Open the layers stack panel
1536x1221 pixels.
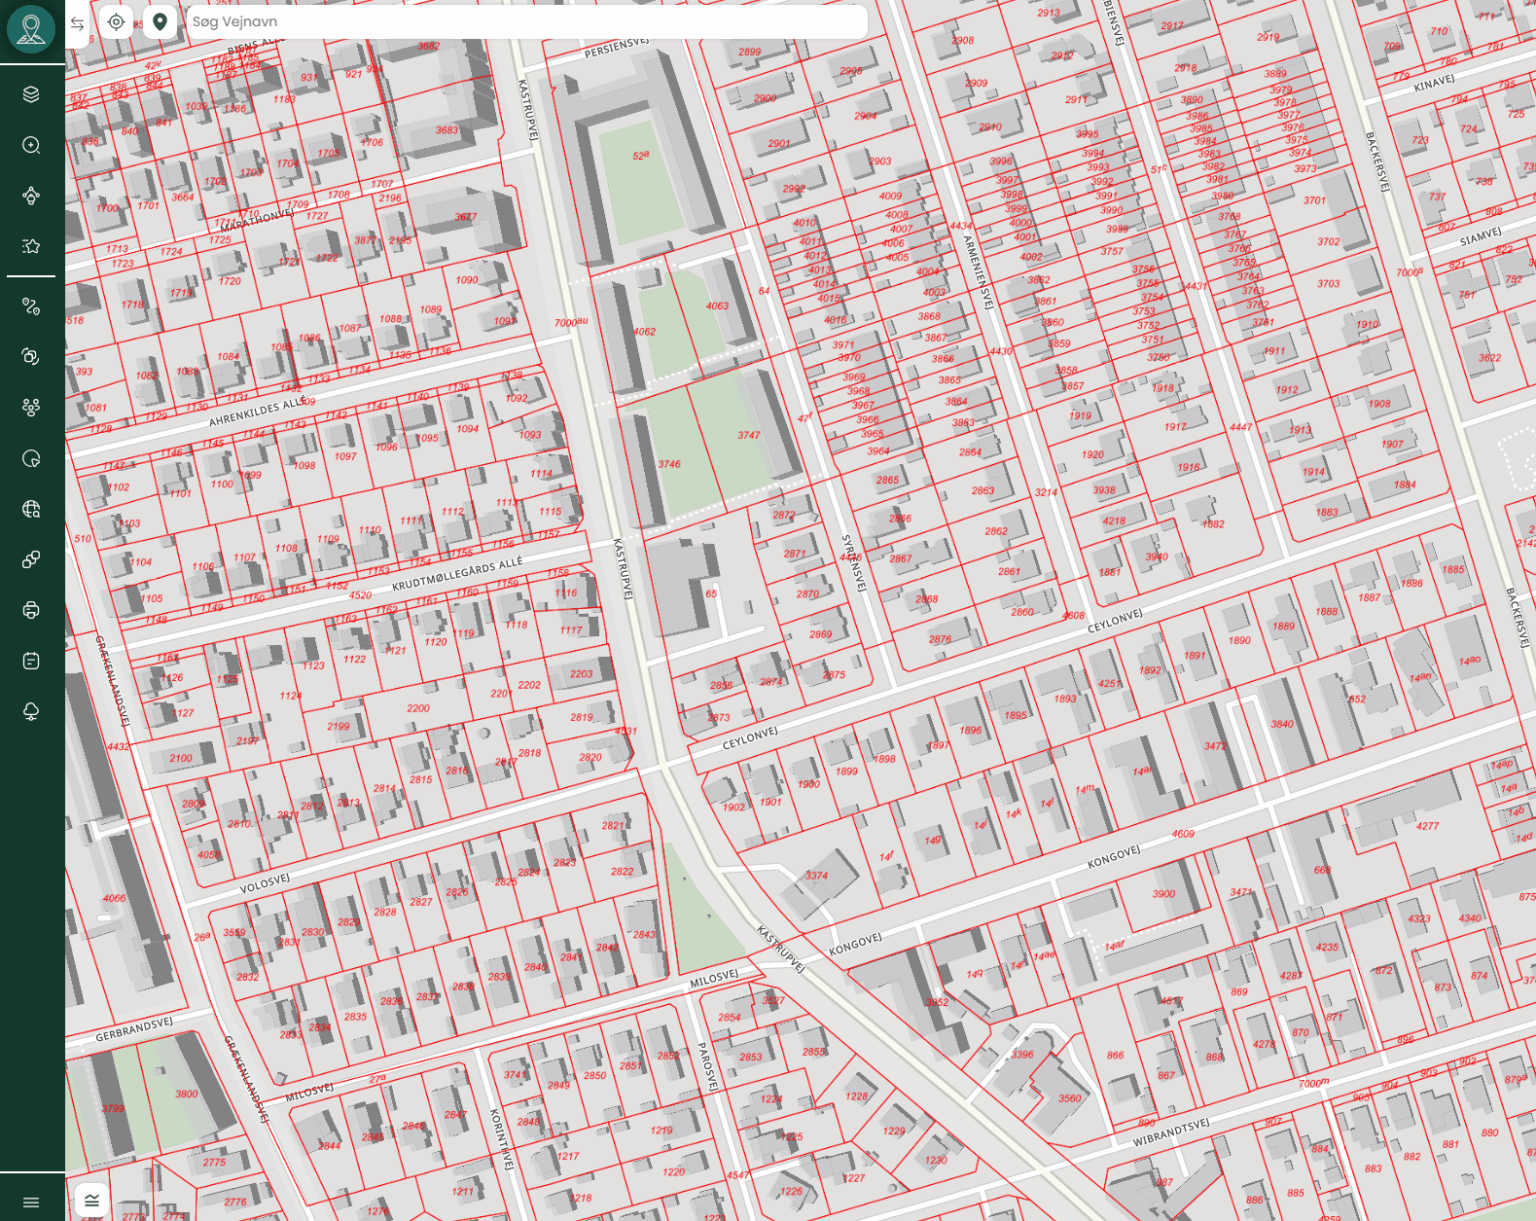tap(31, 94)
